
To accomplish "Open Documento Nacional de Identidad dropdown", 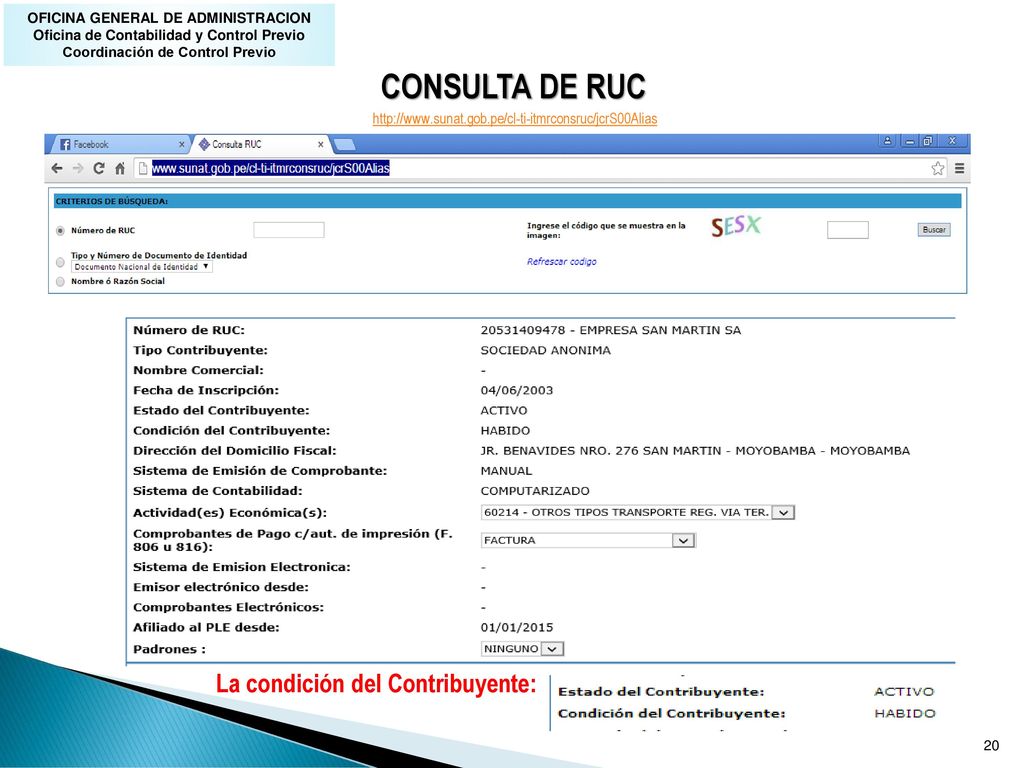I will click(x=142, y=267).
